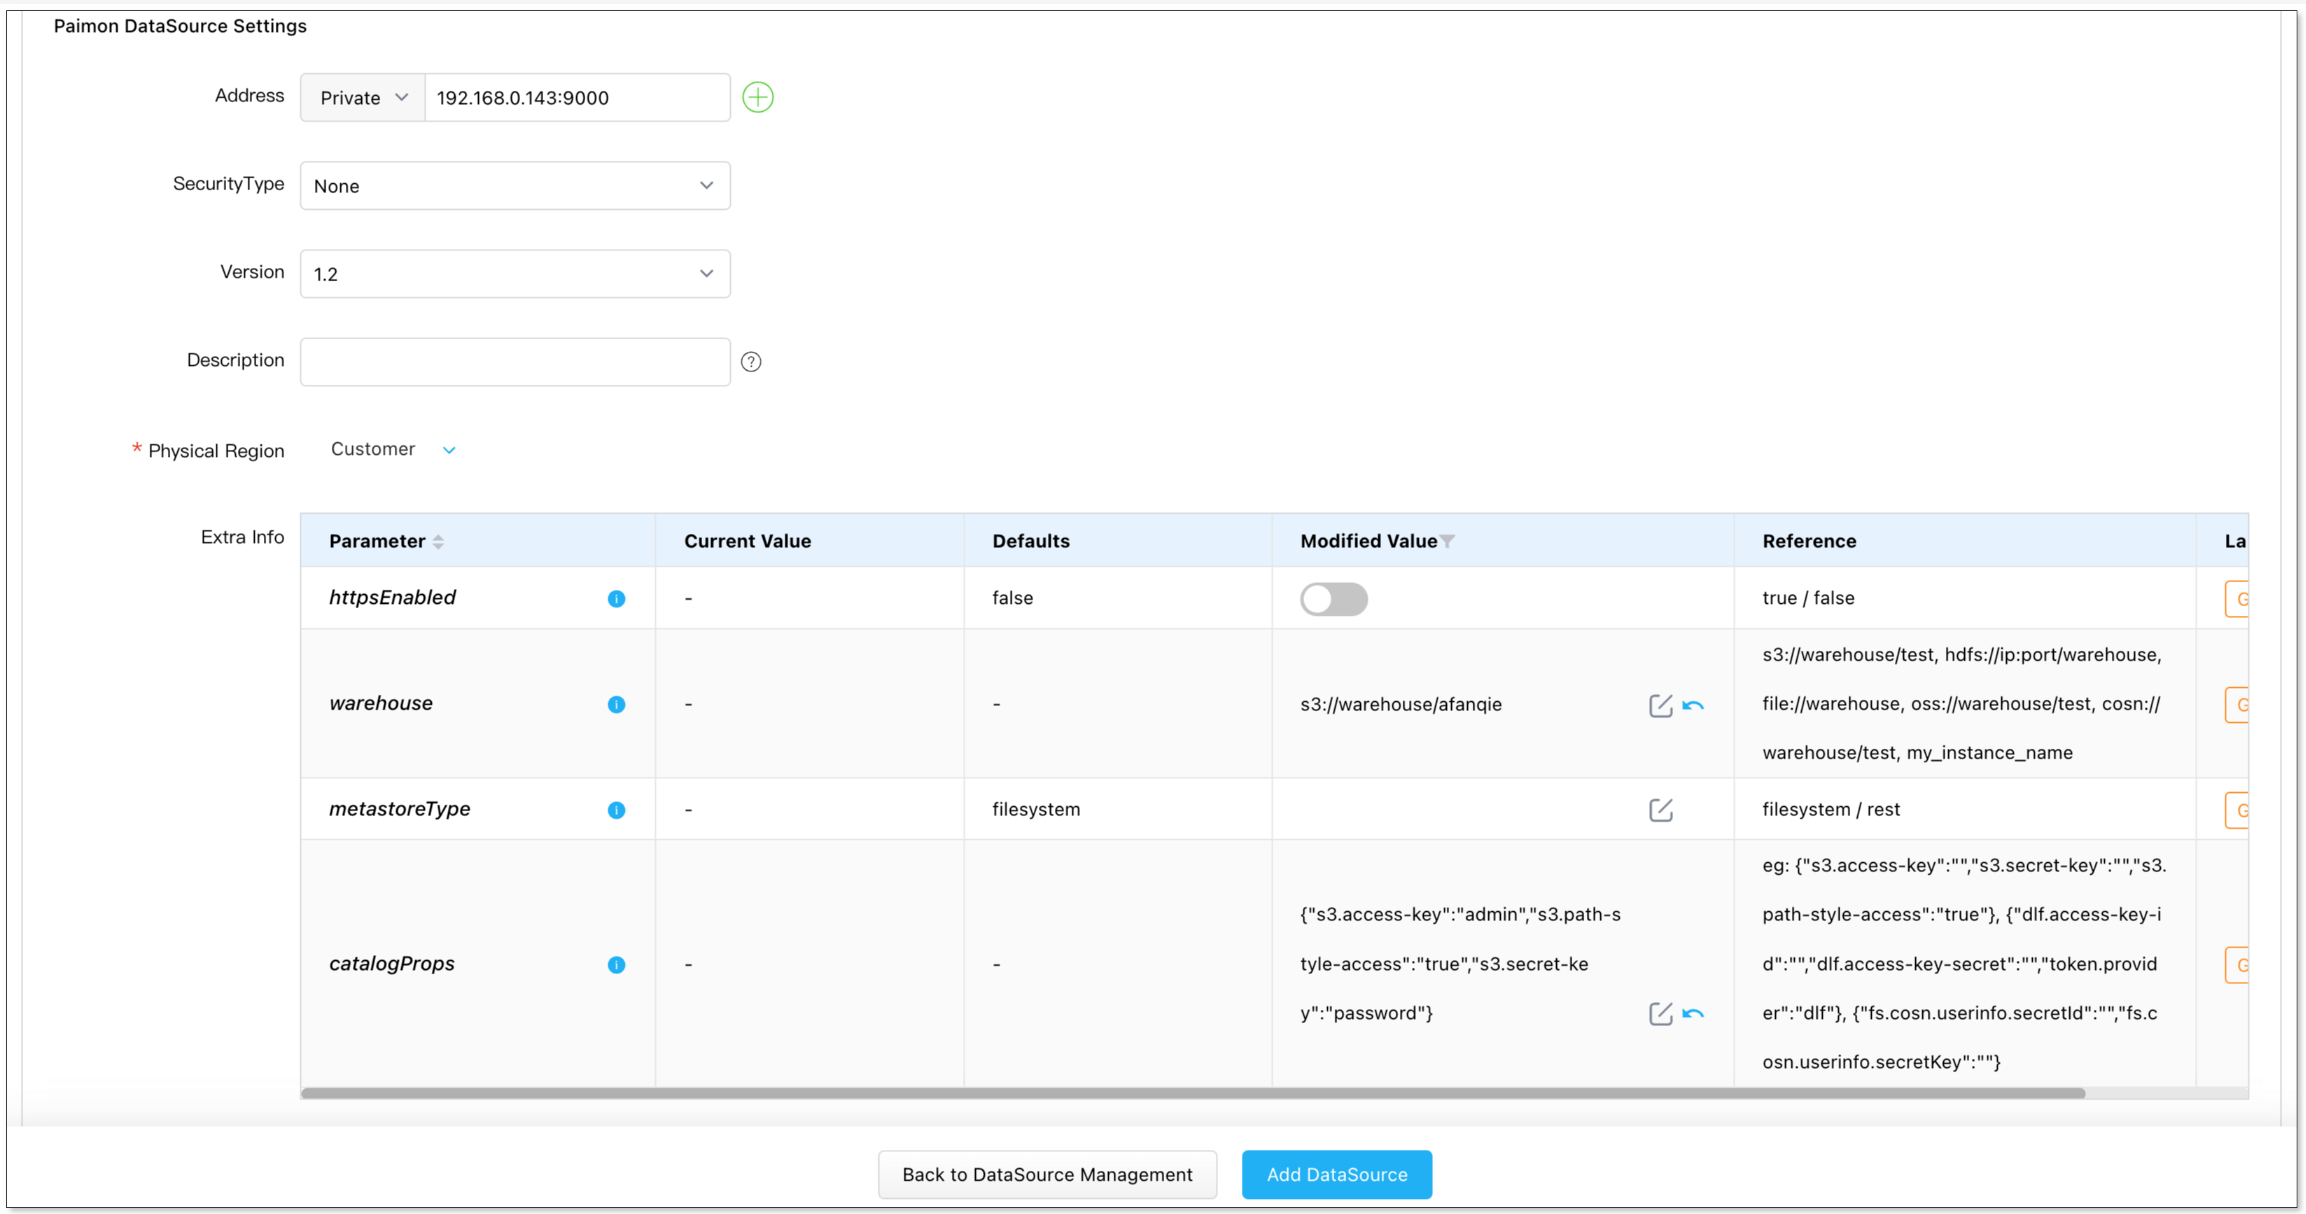Open the Private address type dropdown
This screenshot has width=2306, height=1214.
[363, 98]
